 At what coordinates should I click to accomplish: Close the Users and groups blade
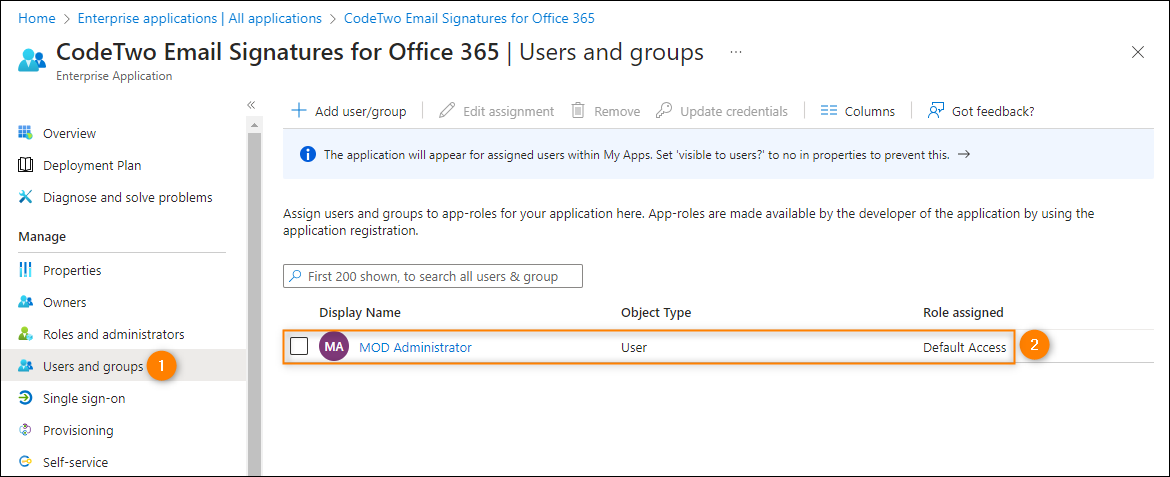coord(1138,52)
